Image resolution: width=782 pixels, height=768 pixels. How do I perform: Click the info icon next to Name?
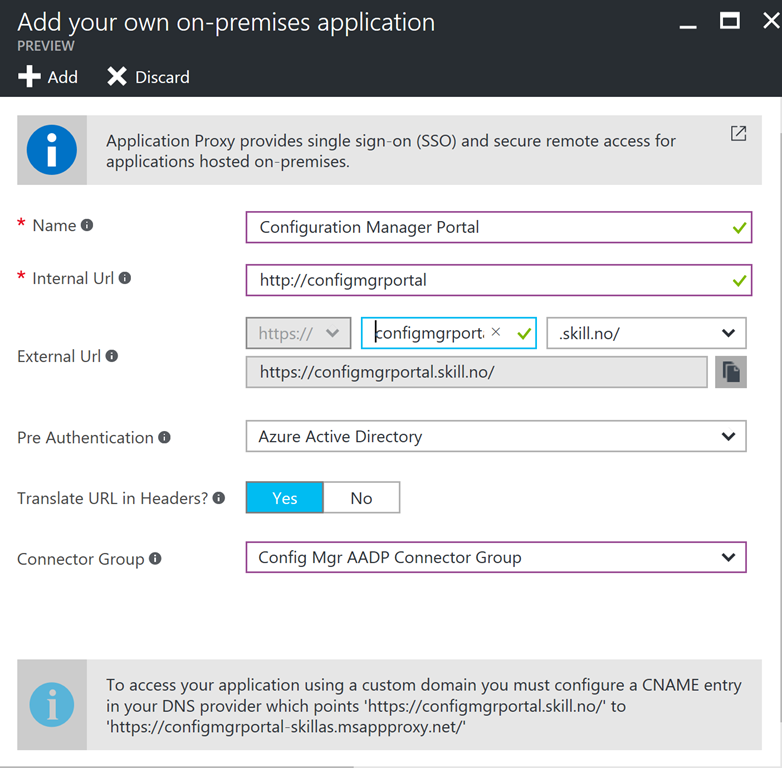click(87, 225)
